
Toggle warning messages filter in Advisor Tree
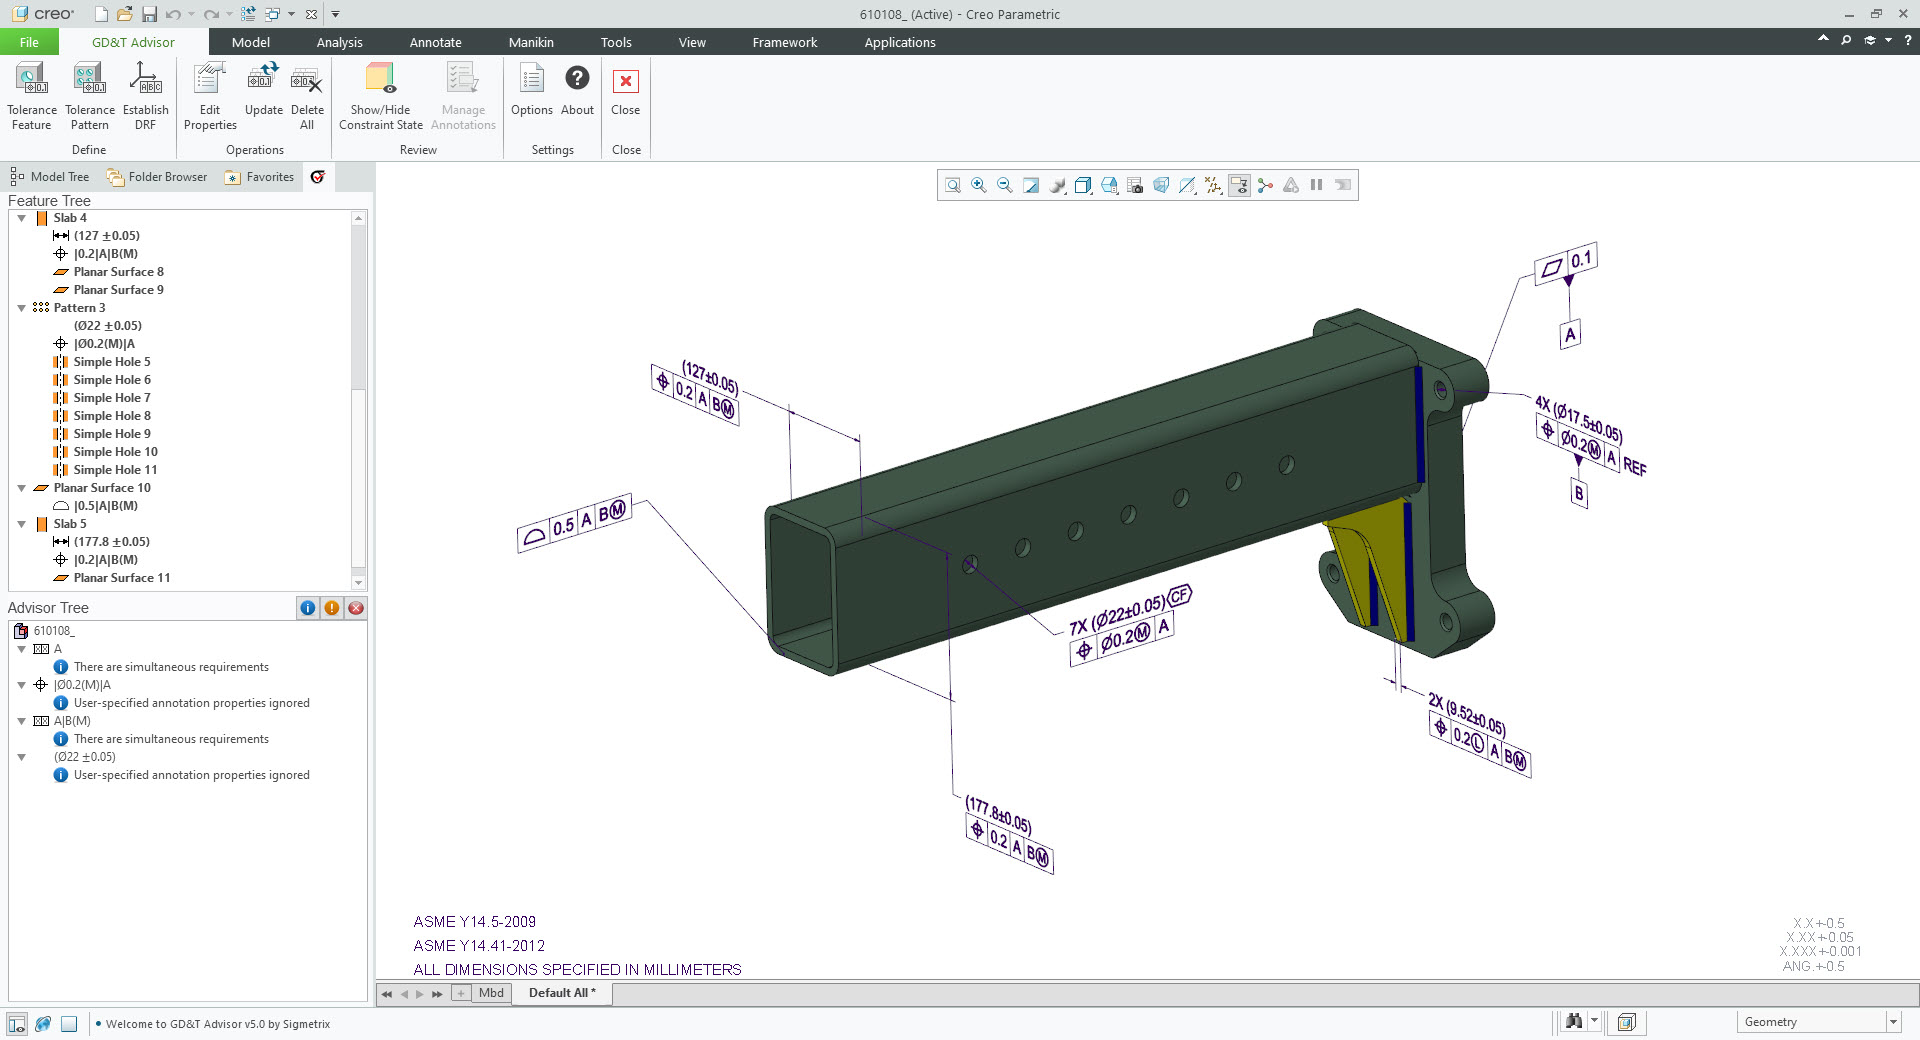[x=332, y=608]
